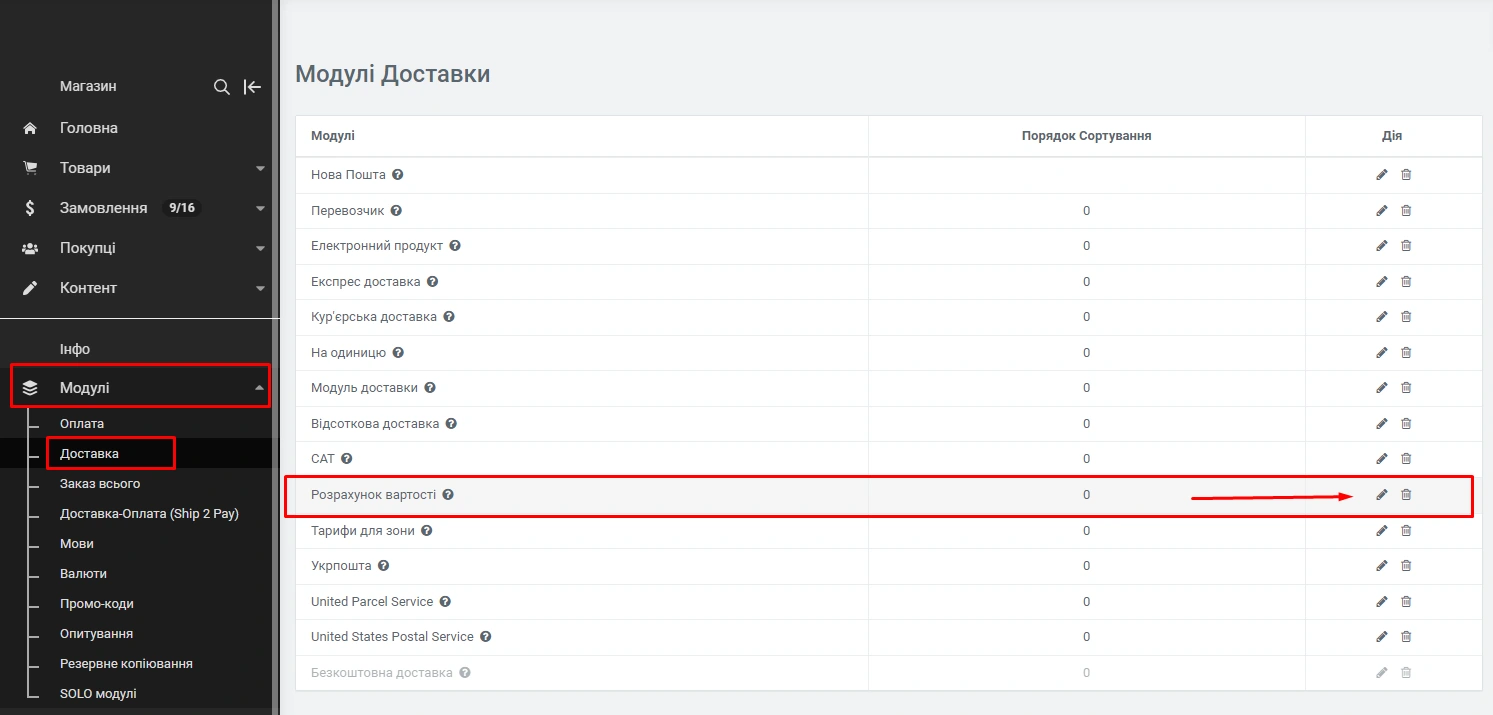The image size is (1493, 715).
Task: Open help tooltip for Експрес доставка
Action: click(432, 282)
